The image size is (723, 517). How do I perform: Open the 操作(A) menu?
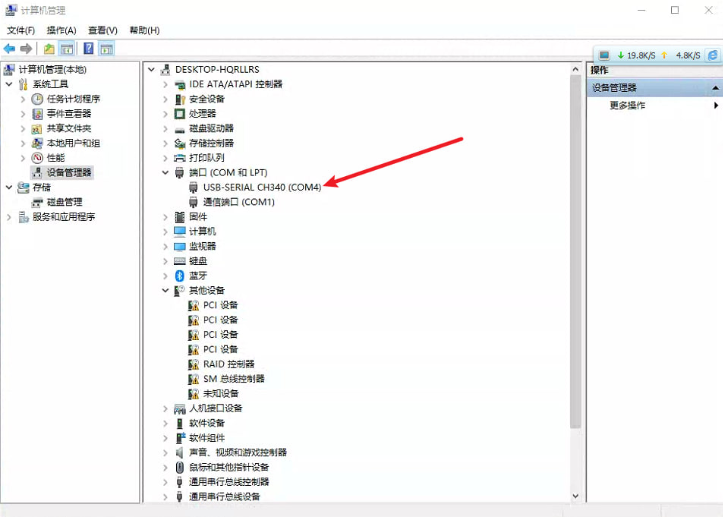tap(61, 30)
